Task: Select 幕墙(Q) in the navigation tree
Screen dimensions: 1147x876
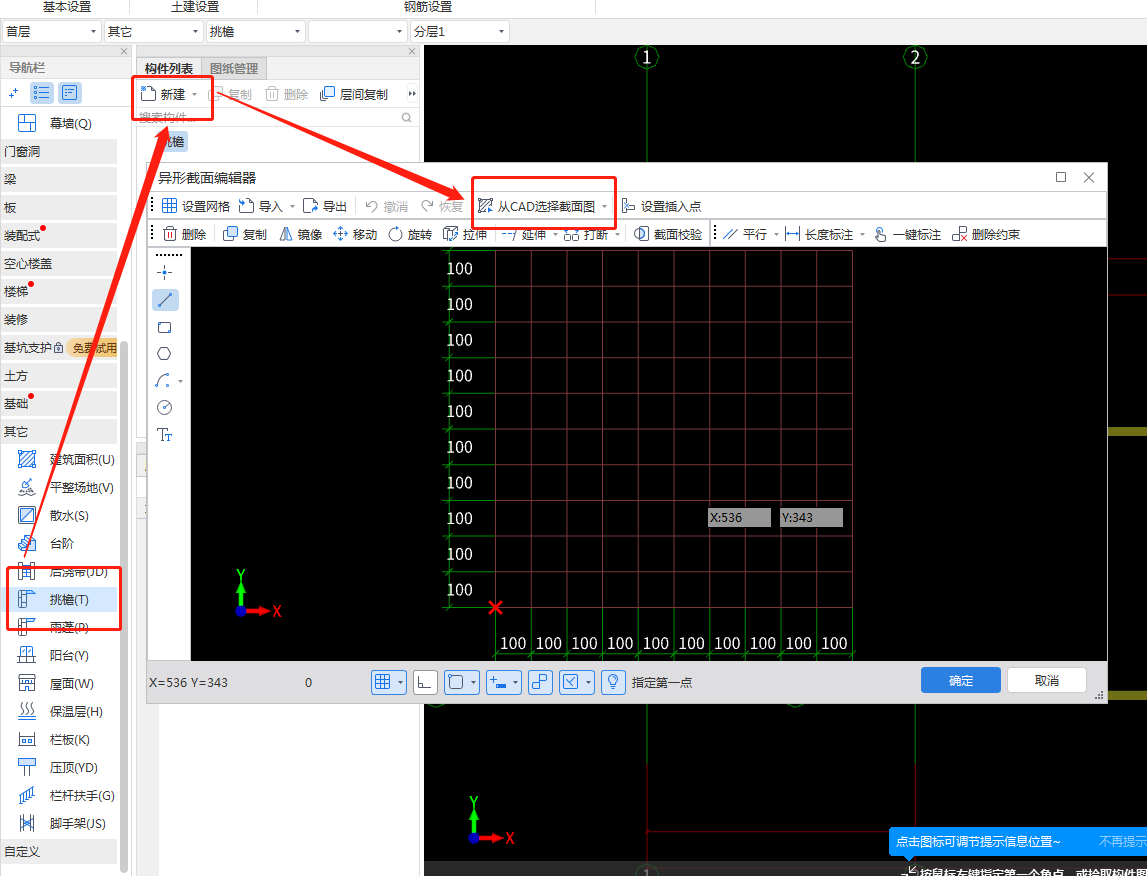Action: pos(59,124)
